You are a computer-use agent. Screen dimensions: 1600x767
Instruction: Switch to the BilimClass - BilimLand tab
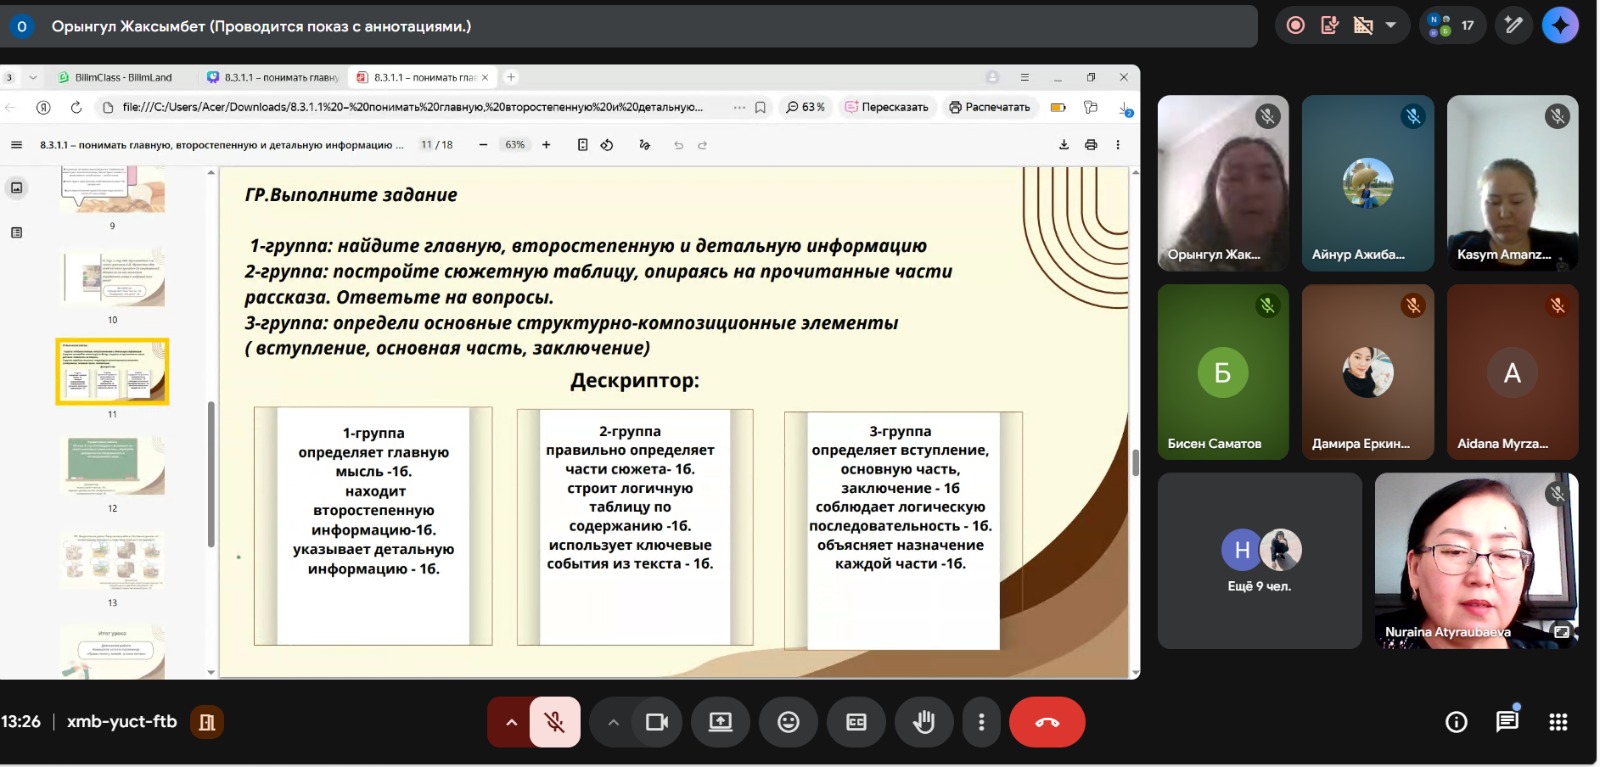point(115,77)
